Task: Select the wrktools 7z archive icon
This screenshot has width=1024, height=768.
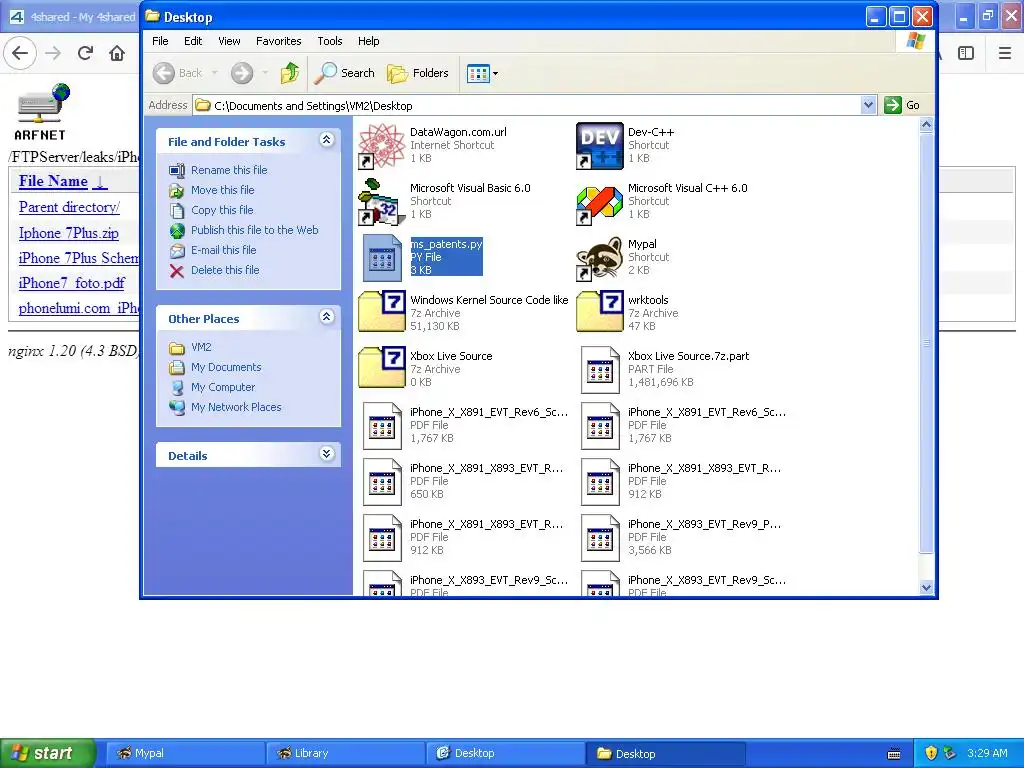Action: tap(600, 313)
